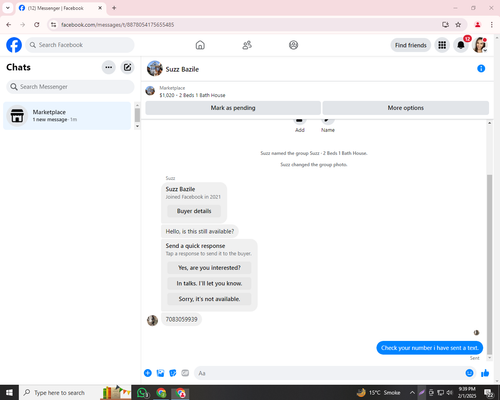Open Buyer details button

click(x=194, y=211)
